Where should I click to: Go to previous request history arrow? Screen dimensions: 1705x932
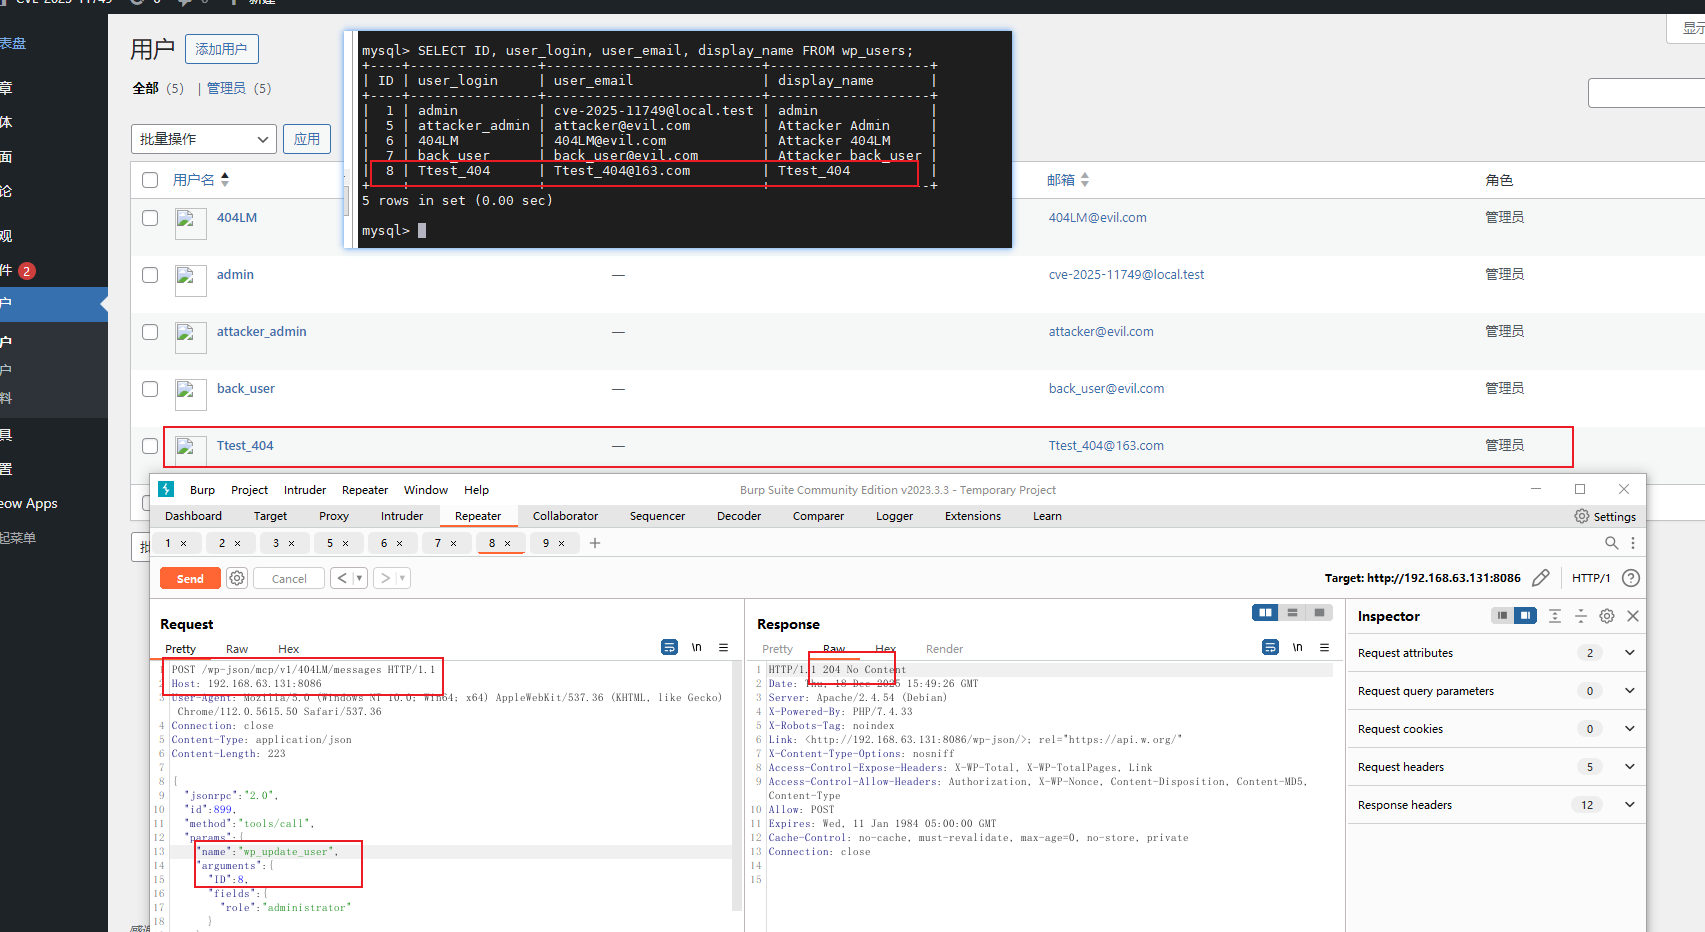click(342, 578)
